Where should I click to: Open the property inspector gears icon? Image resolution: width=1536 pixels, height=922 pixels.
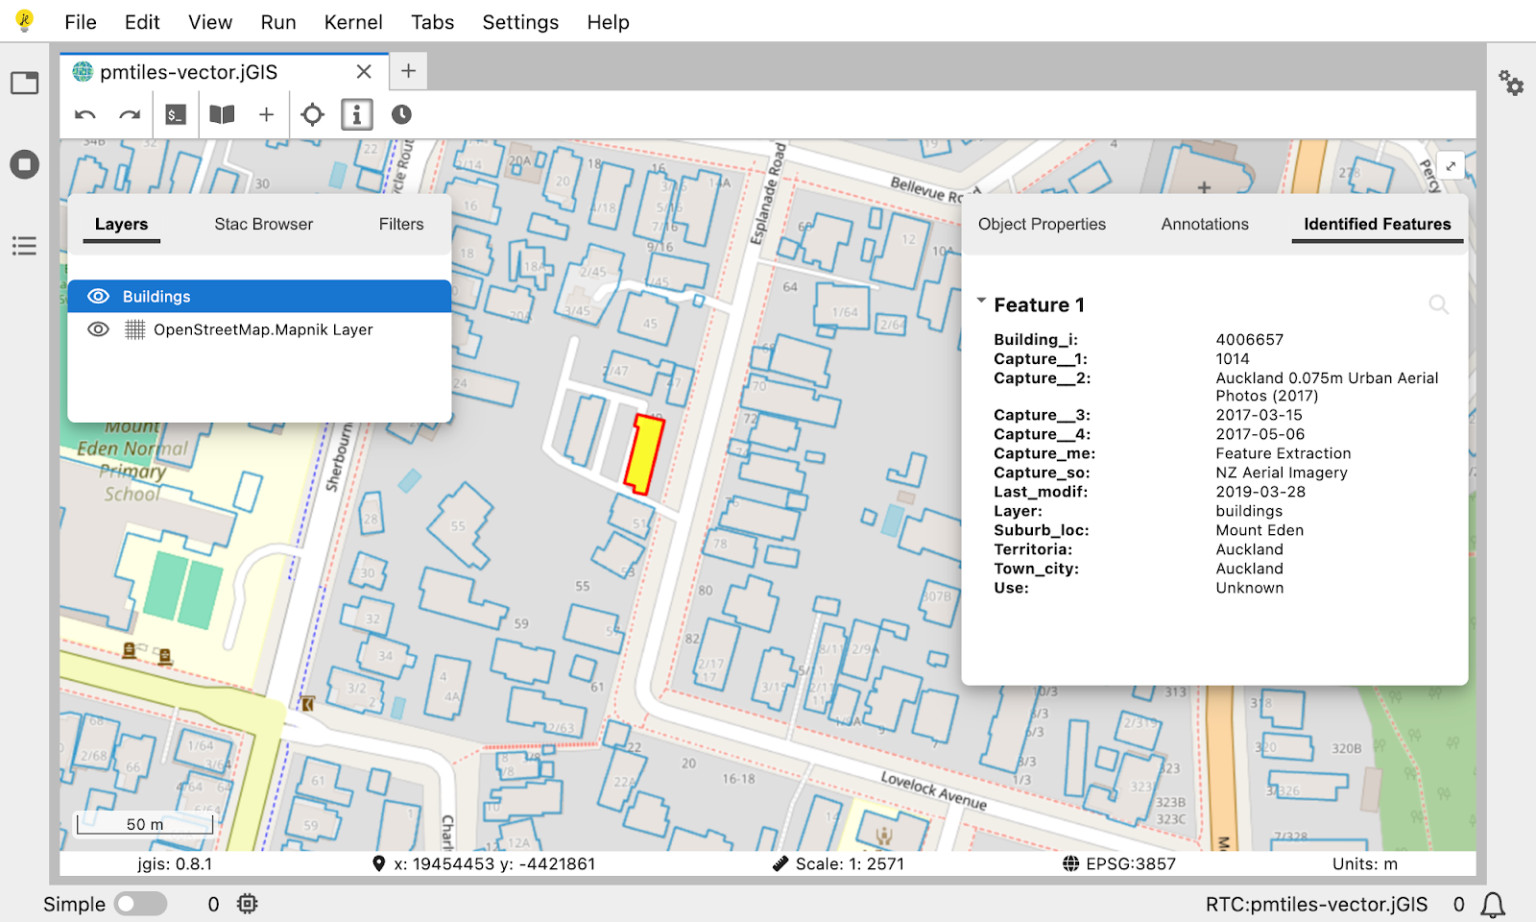(x=1510, y=83)
